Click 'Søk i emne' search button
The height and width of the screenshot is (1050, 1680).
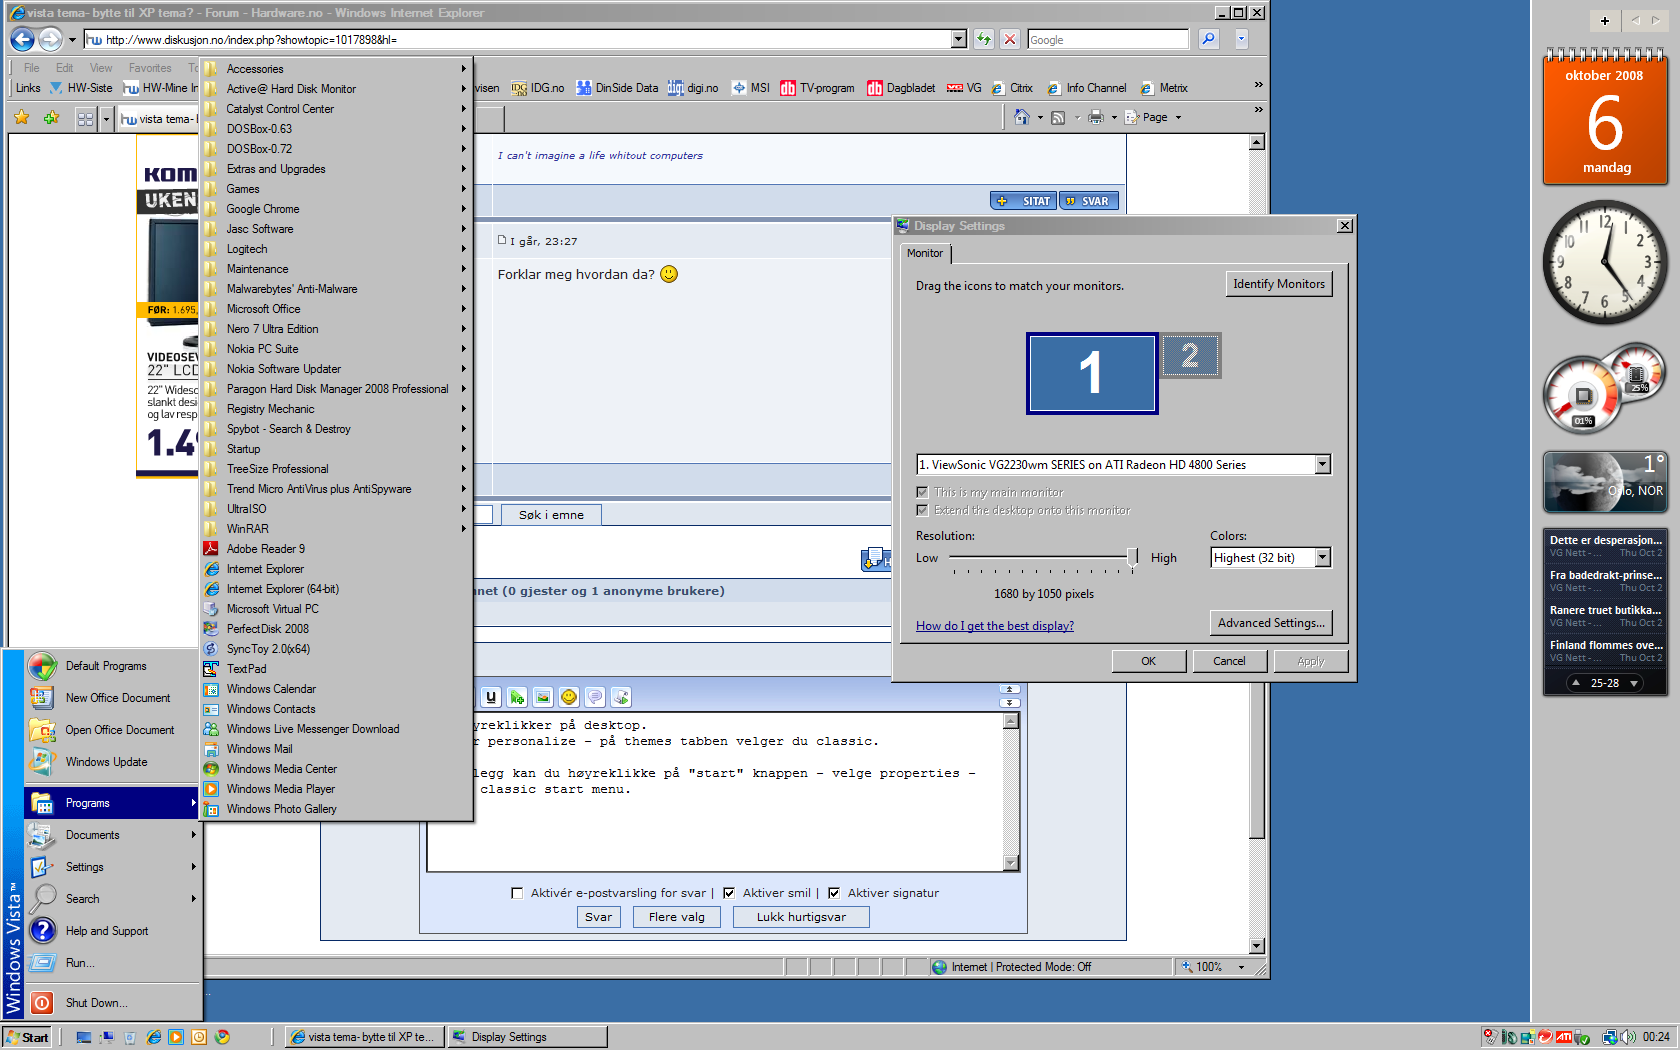(x=551, y=515)
